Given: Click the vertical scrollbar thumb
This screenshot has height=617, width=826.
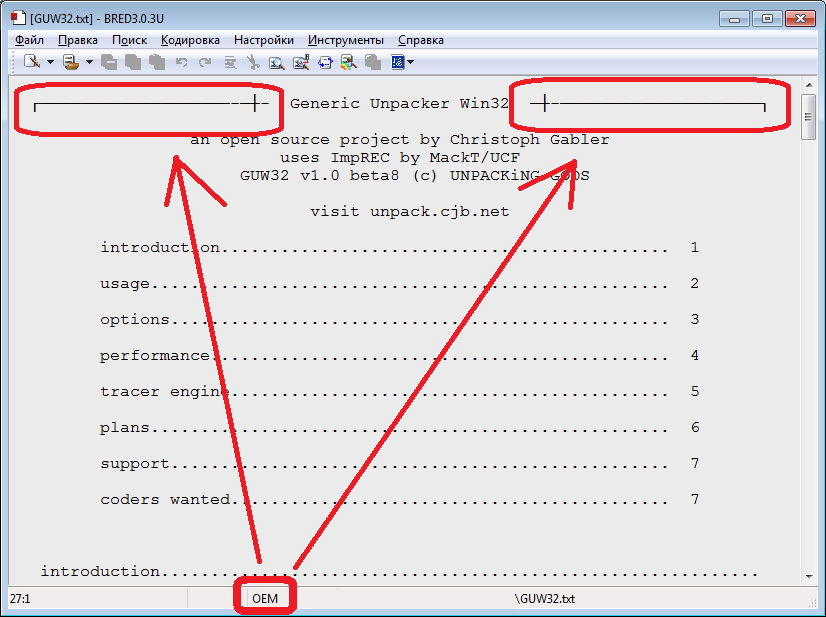Looking at the screenshot, I should pos(809,117).
